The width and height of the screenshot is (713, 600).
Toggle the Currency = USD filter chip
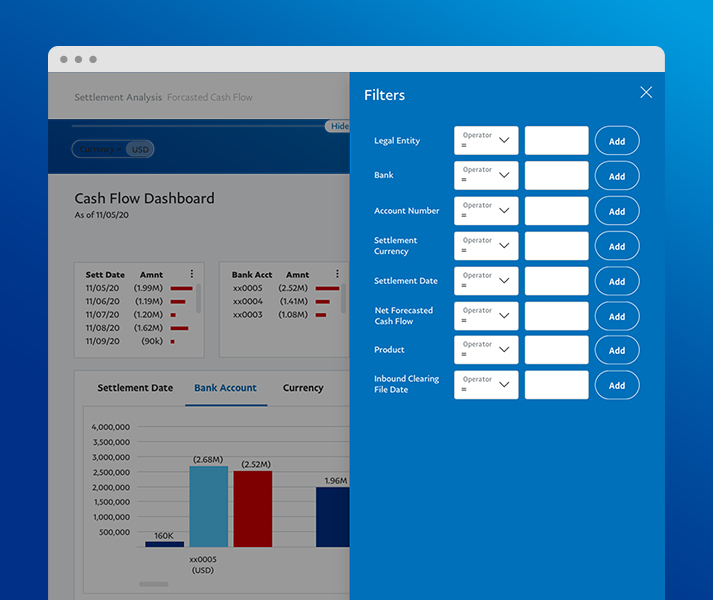coord(113,149)
